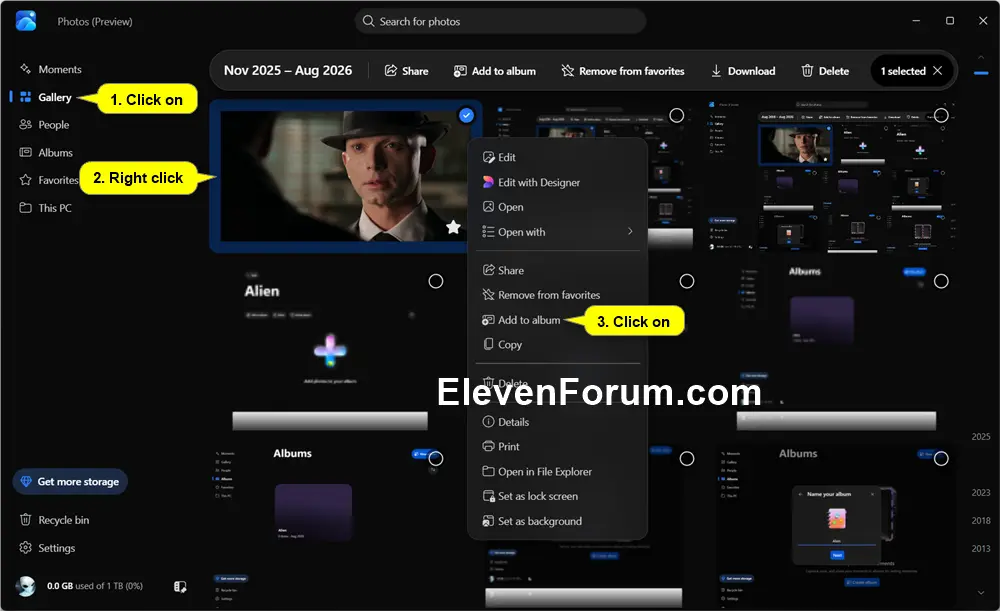The image size is (1000, 611).
Task: Open the Favorites star in the sidebar
Action: pos(26,180)
